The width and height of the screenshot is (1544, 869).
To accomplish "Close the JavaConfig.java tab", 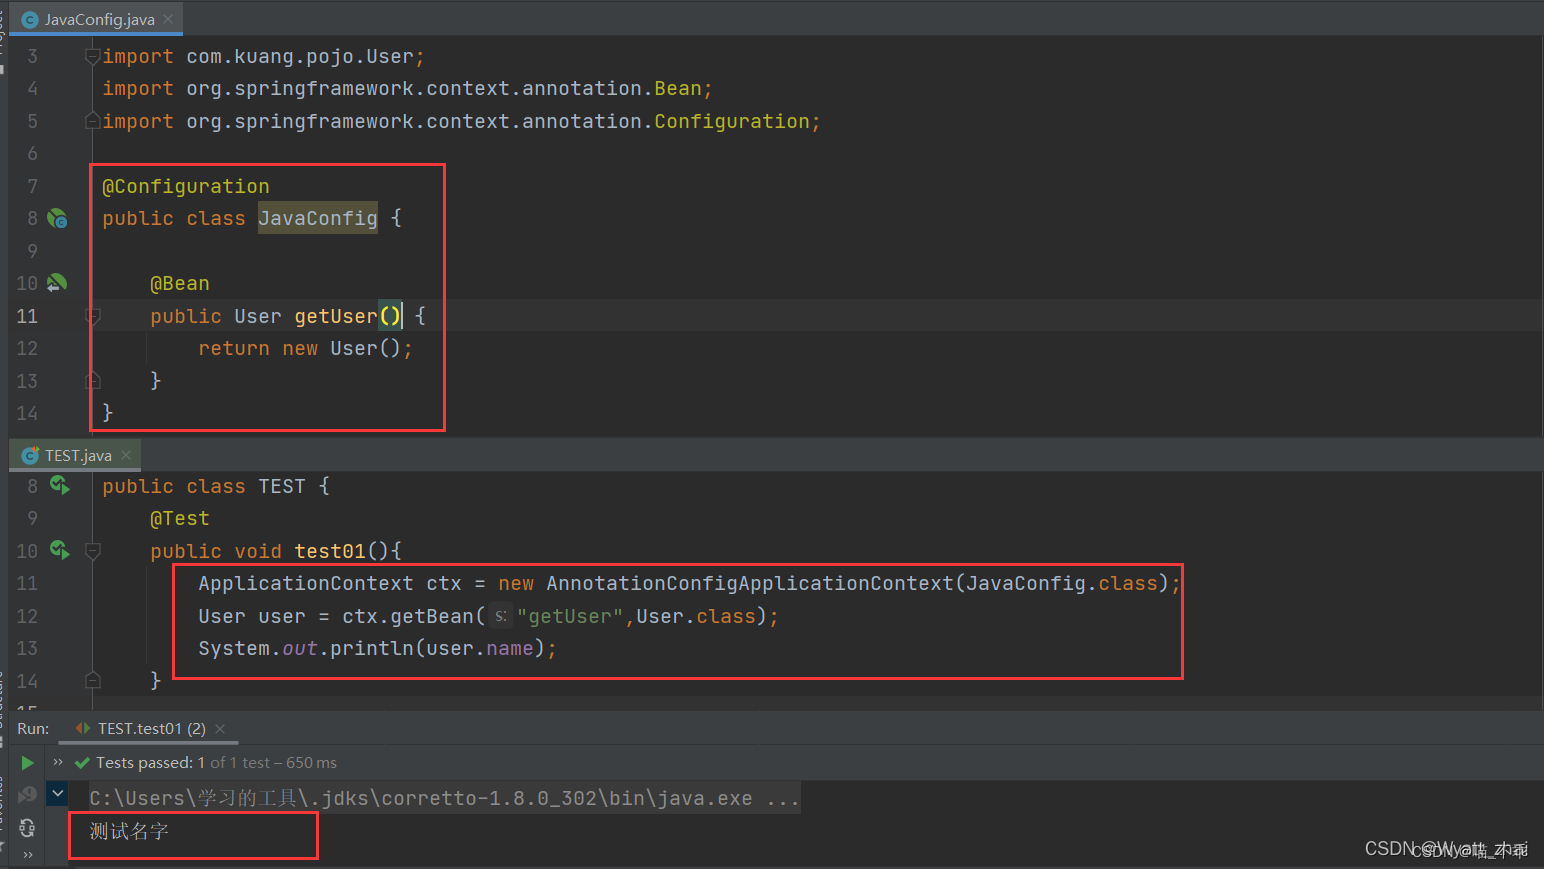I will (x=168, y=19).
